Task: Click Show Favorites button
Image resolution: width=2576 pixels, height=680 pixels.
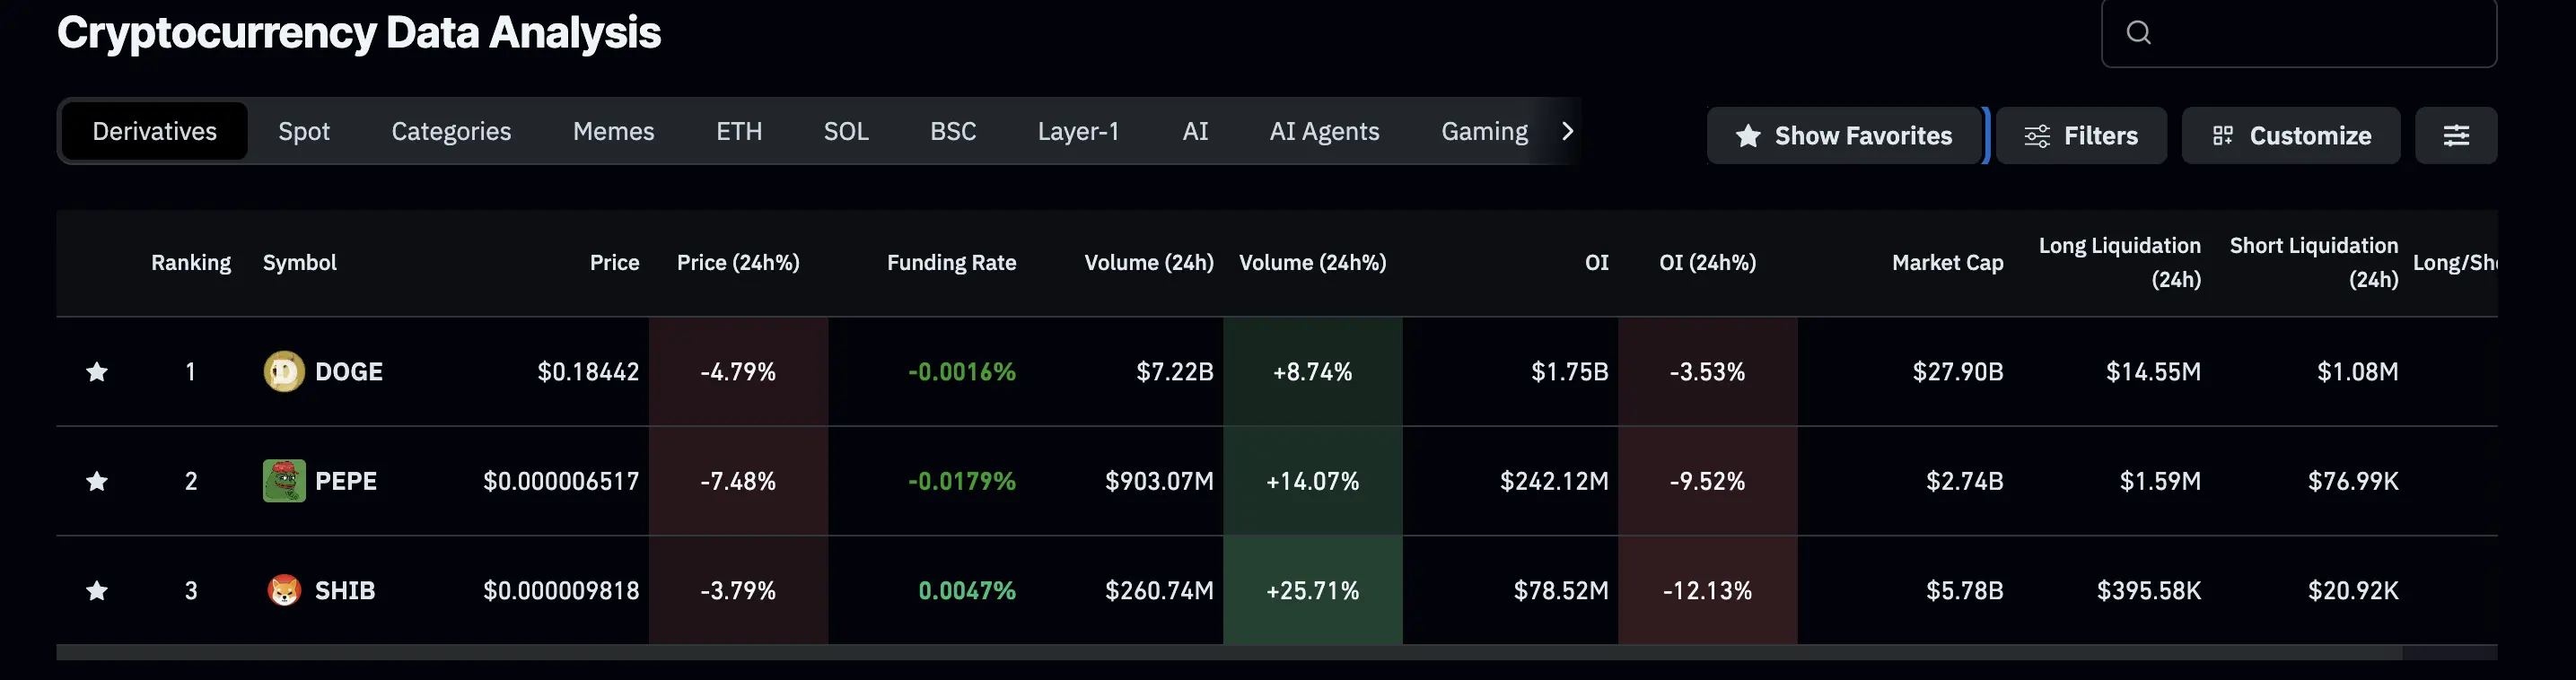Action: [x=1844, y=135]
